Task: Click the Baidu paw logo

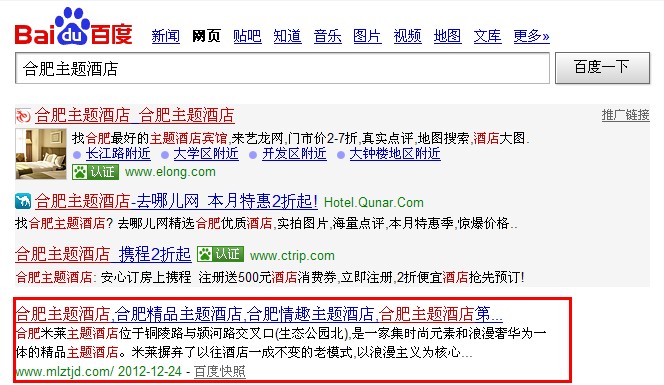Action: [73, 27]
